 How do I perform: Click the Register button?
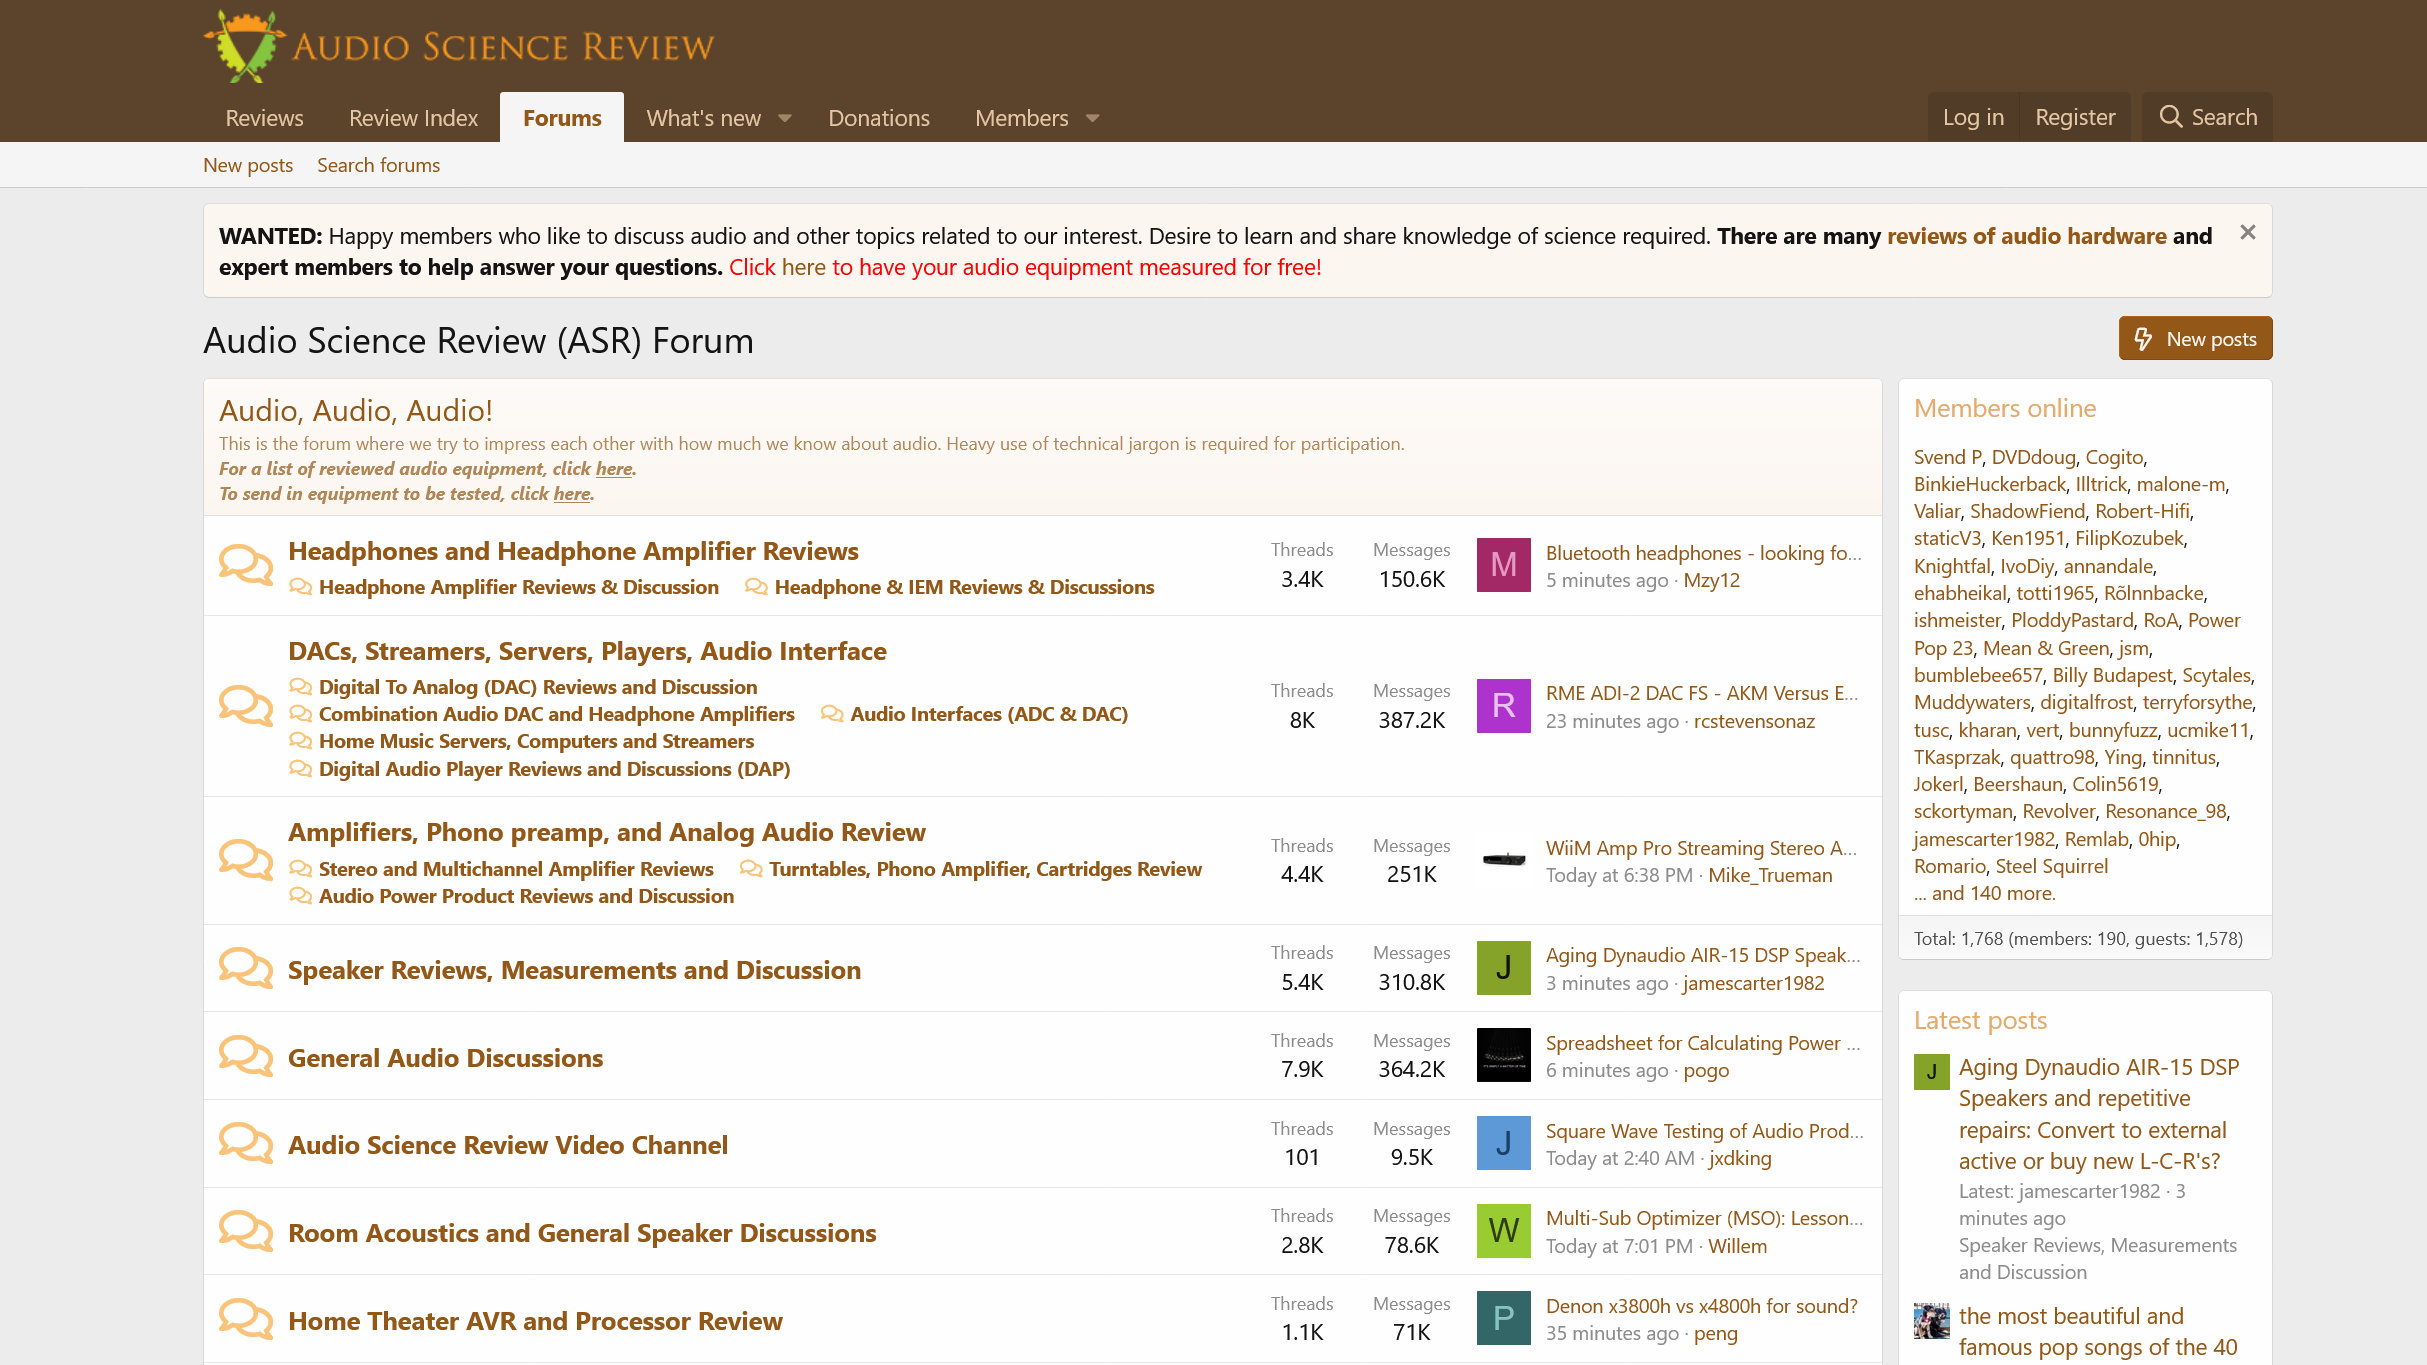pos(2074,117)
